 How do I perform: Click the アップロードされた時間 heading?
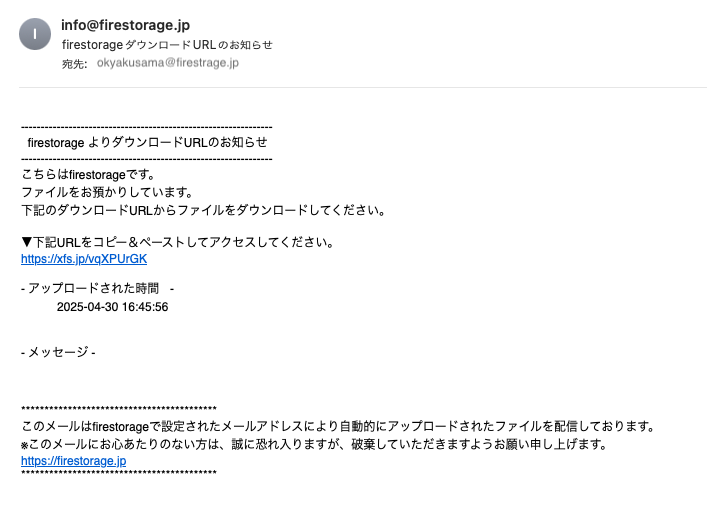click(x=97, y=288)
